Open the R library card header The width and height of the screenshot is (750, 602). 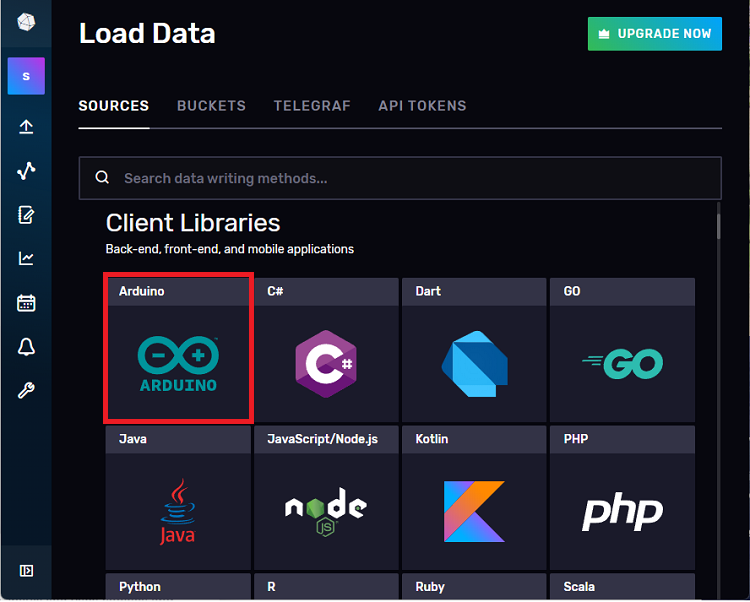326,587
